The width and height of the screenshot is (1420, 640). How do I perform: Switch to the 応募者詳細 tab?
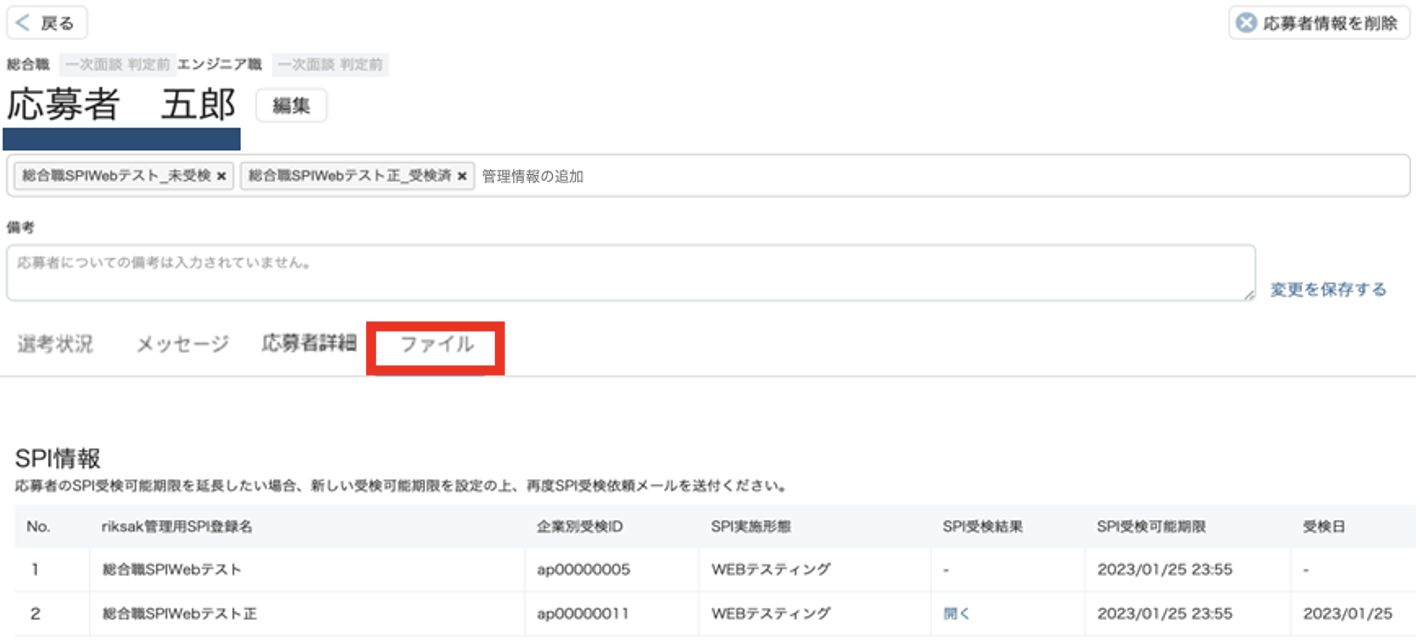[x=309, y=344]
